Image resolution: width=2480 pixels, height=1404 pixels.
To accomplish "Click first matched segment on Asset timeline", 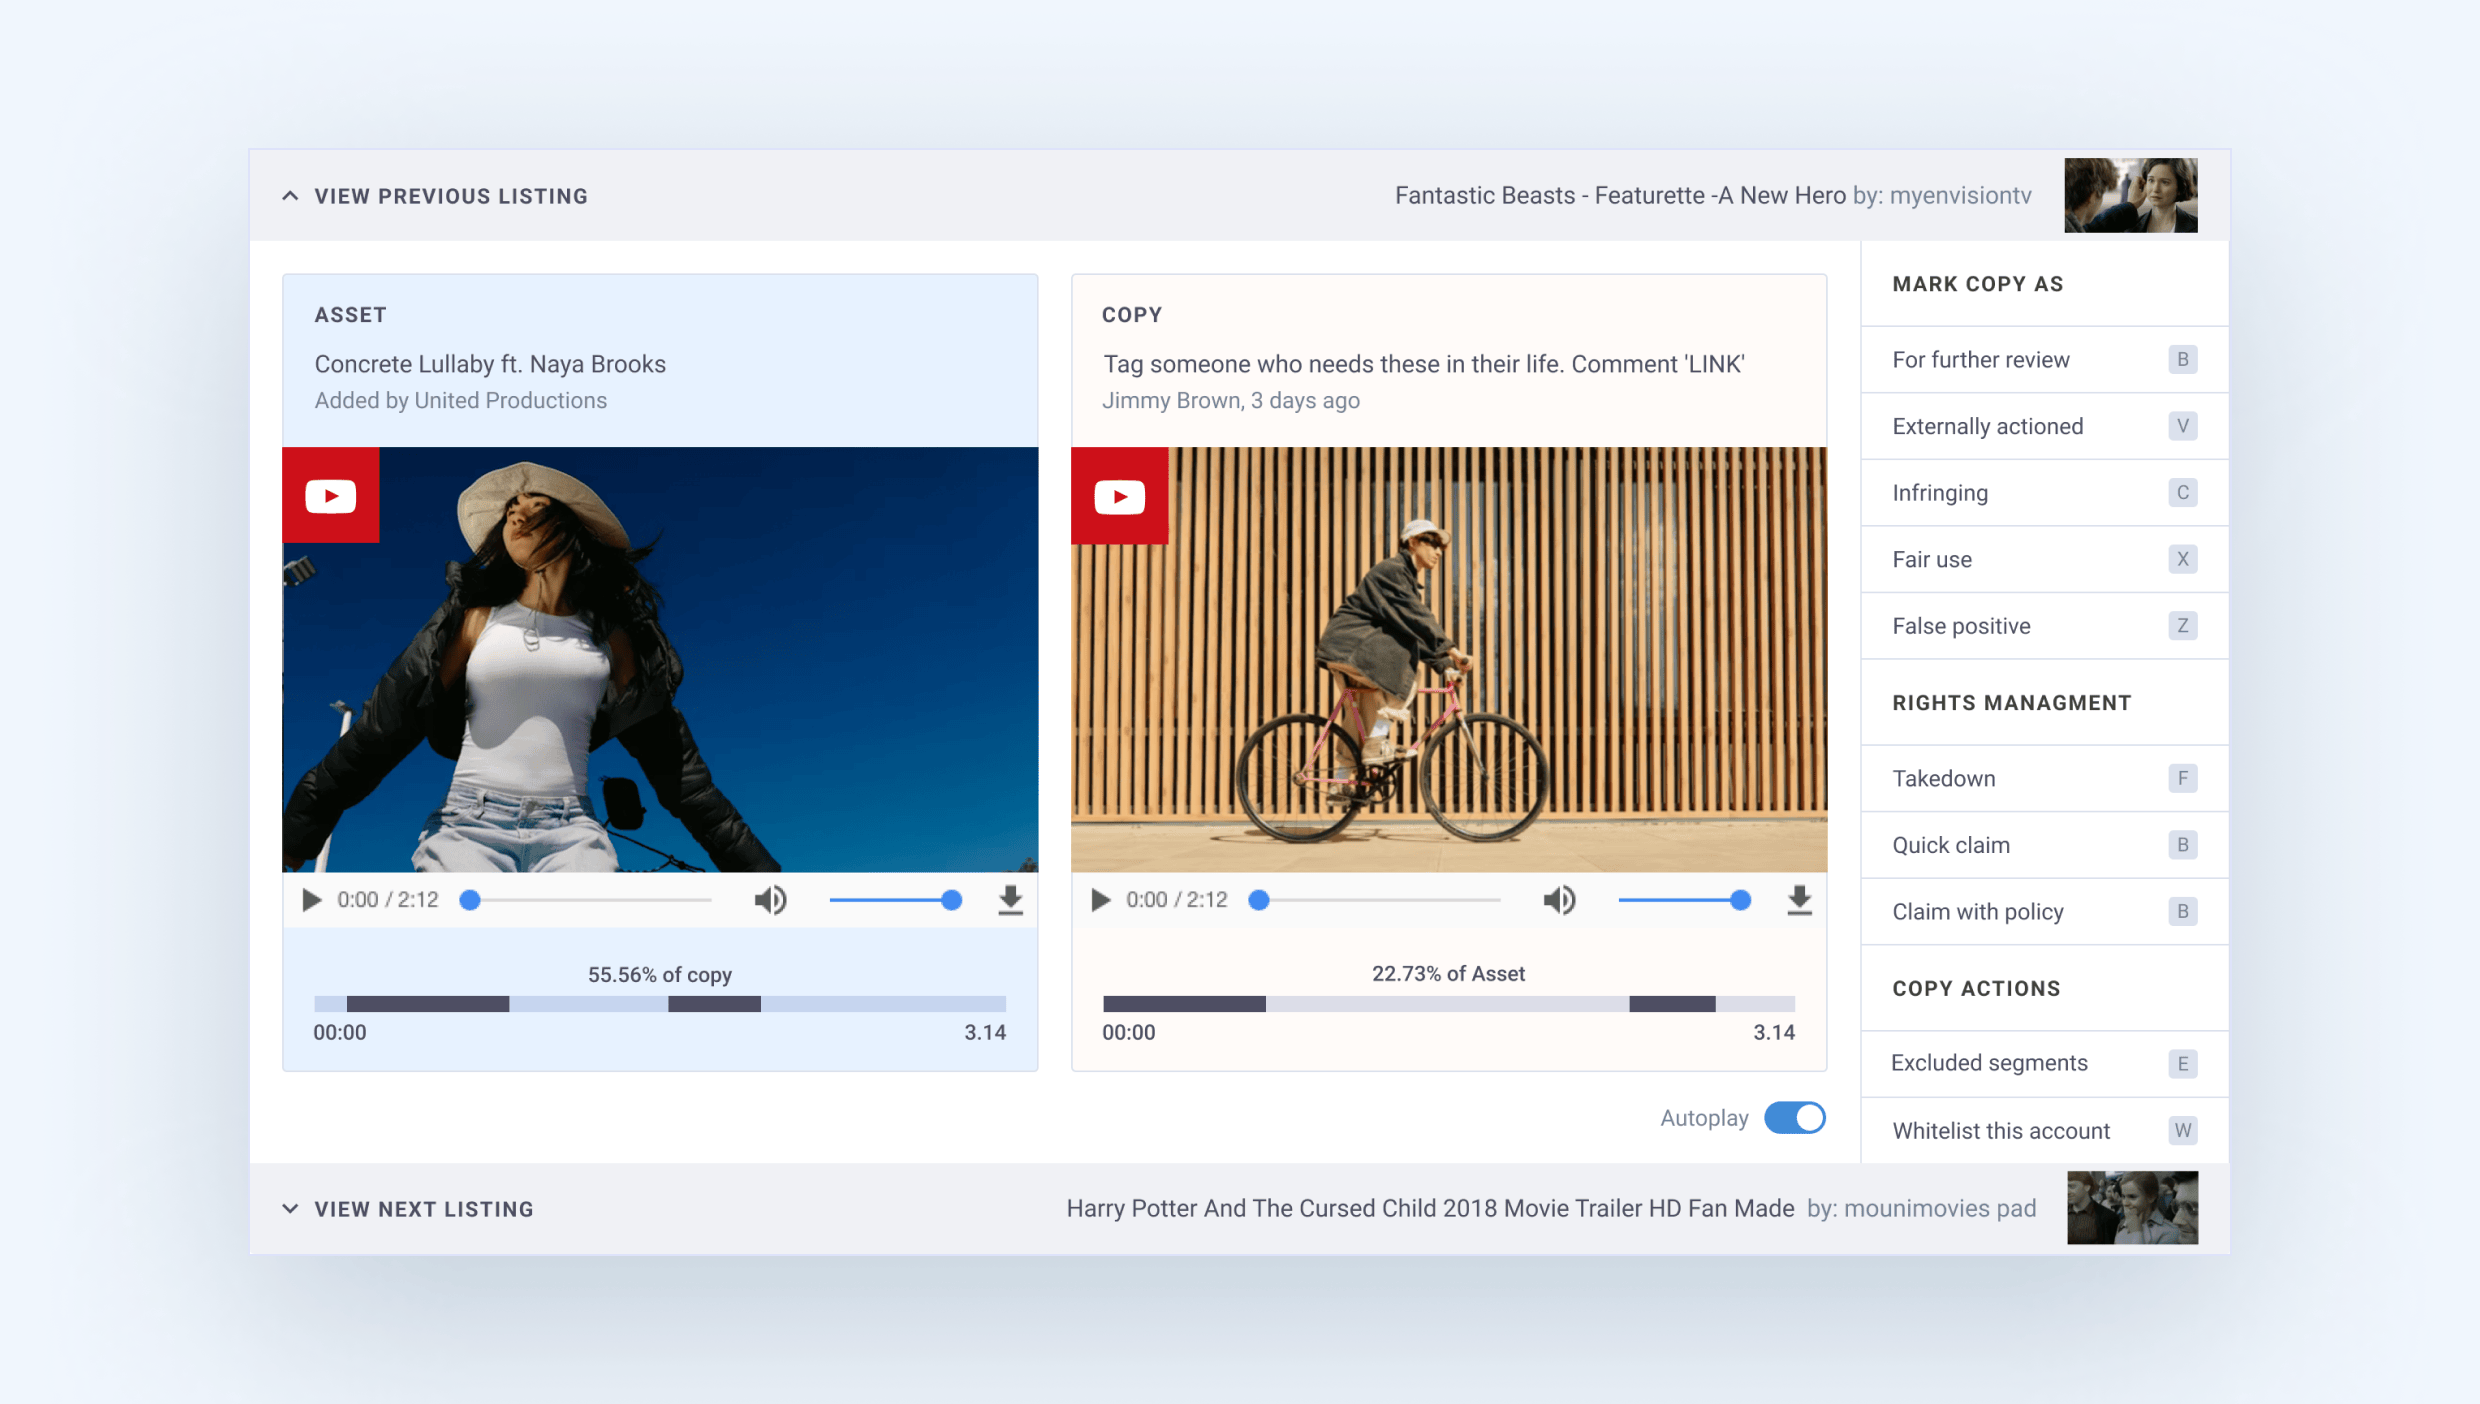I will 428,1004.
